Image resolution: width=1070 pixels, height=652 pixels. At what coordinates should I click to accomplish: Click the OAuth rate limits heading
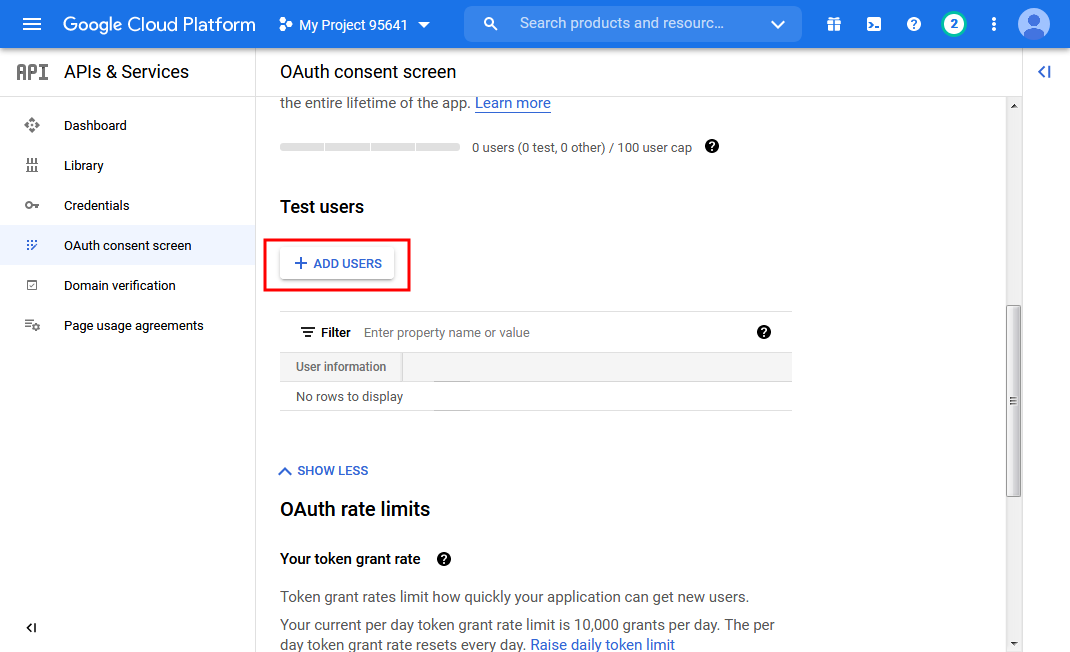(x=355, y=509)
